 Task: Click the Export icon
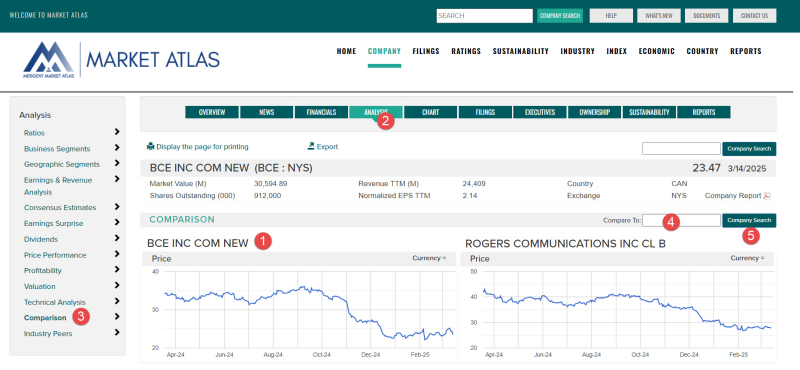[x=311, y=146]
